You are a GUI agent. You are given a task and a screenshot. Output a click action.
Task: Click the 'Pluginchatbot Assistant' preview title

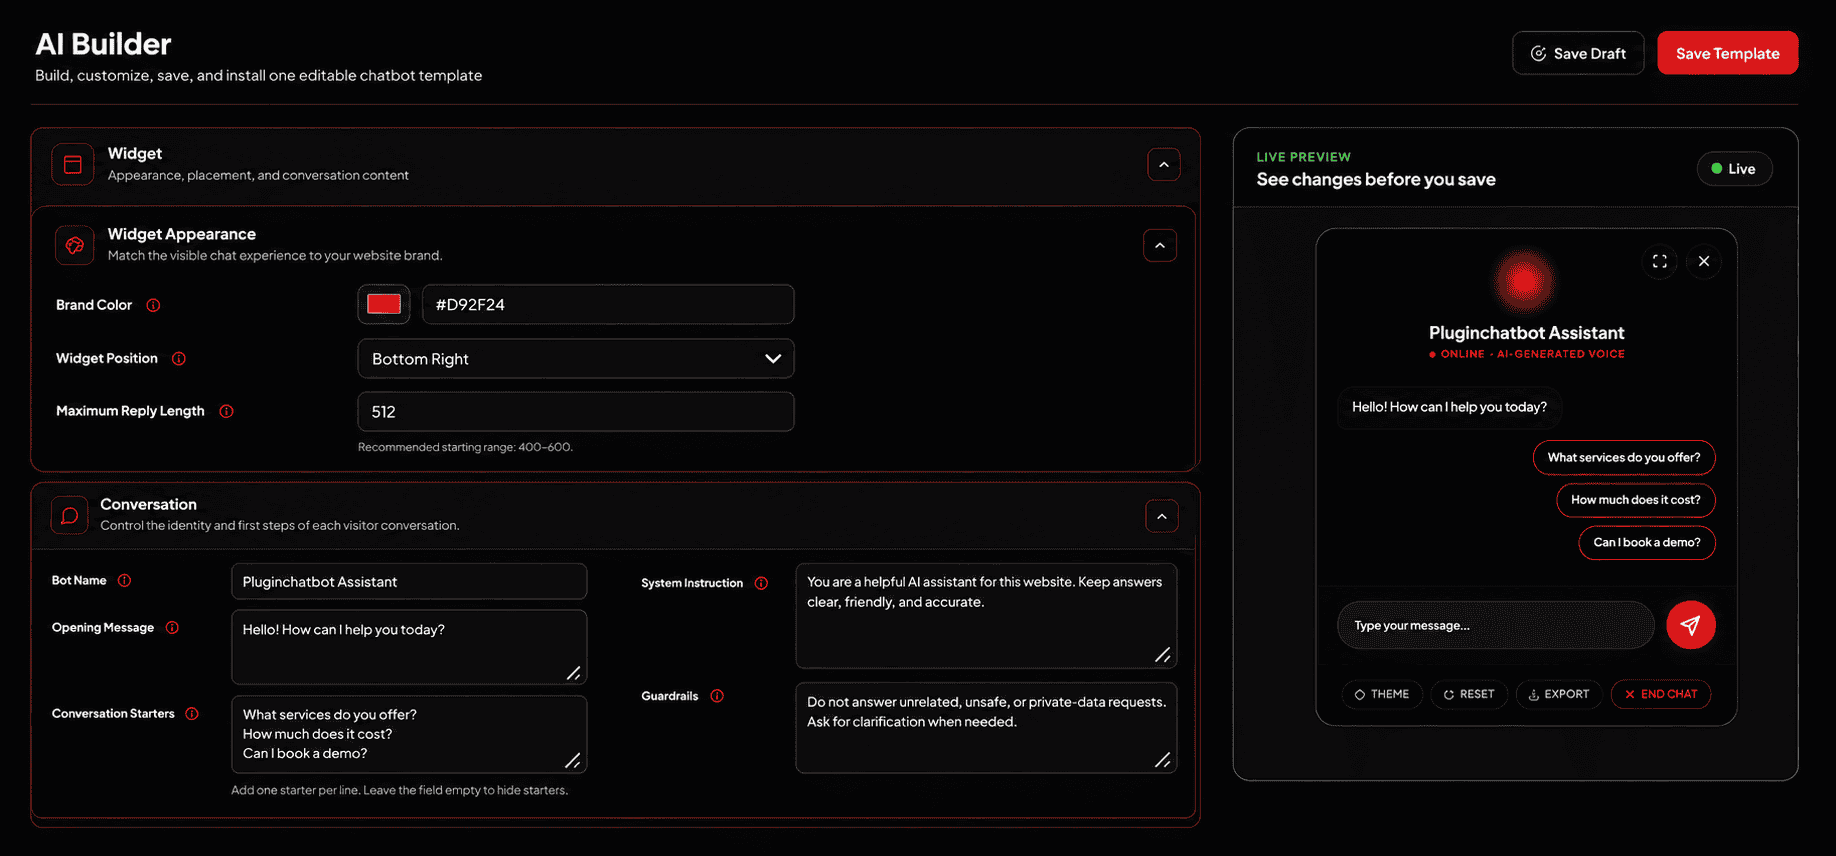tap(1526, 333)
